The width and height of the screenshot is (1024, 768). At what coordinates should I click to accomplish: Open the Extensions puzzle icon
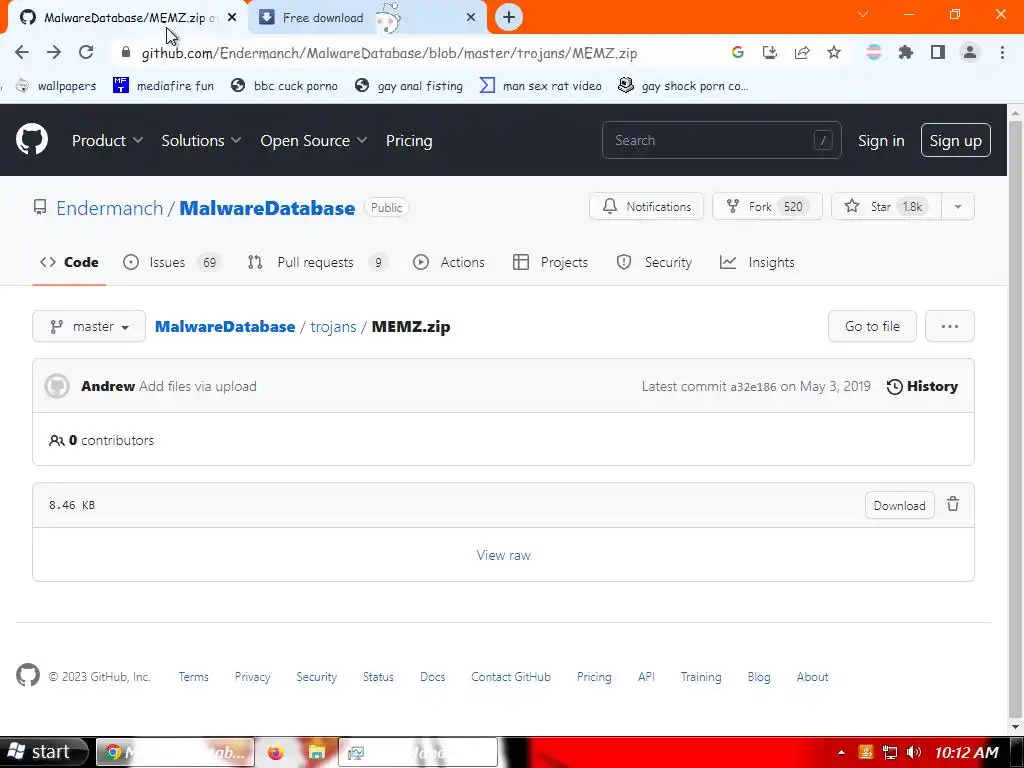(906, 52)
